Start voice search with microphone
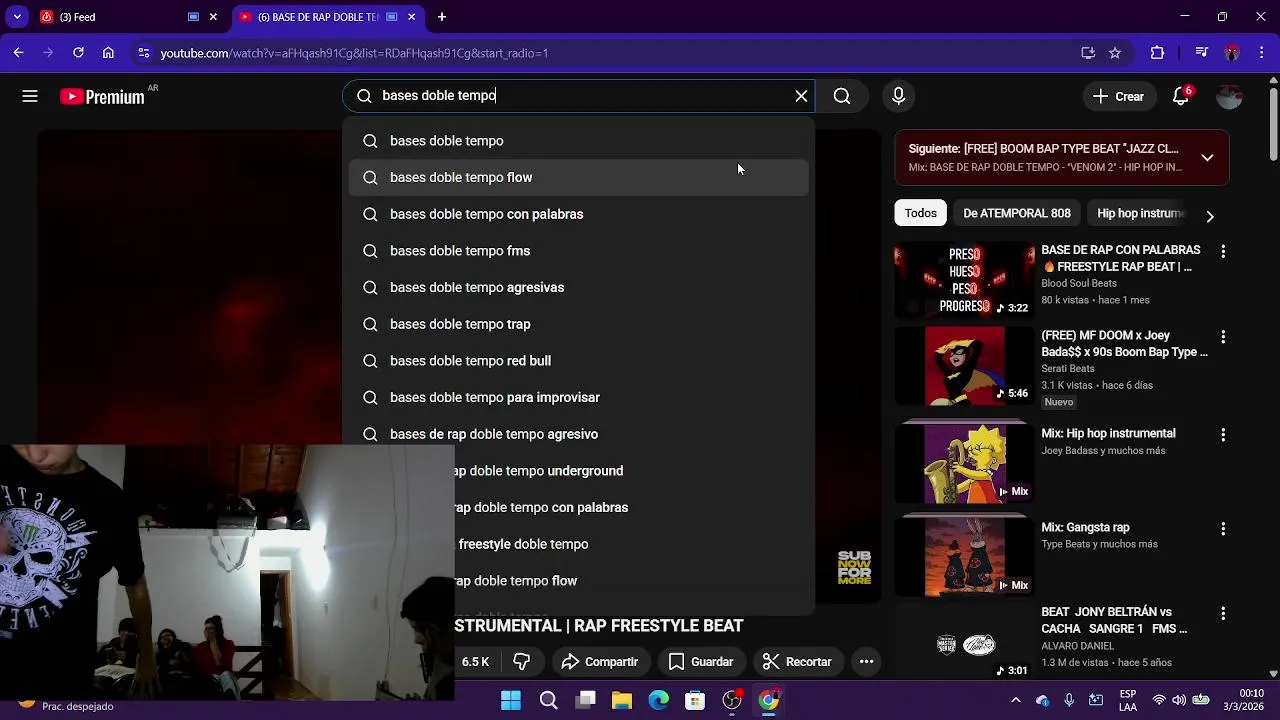 tap(898, 96)
